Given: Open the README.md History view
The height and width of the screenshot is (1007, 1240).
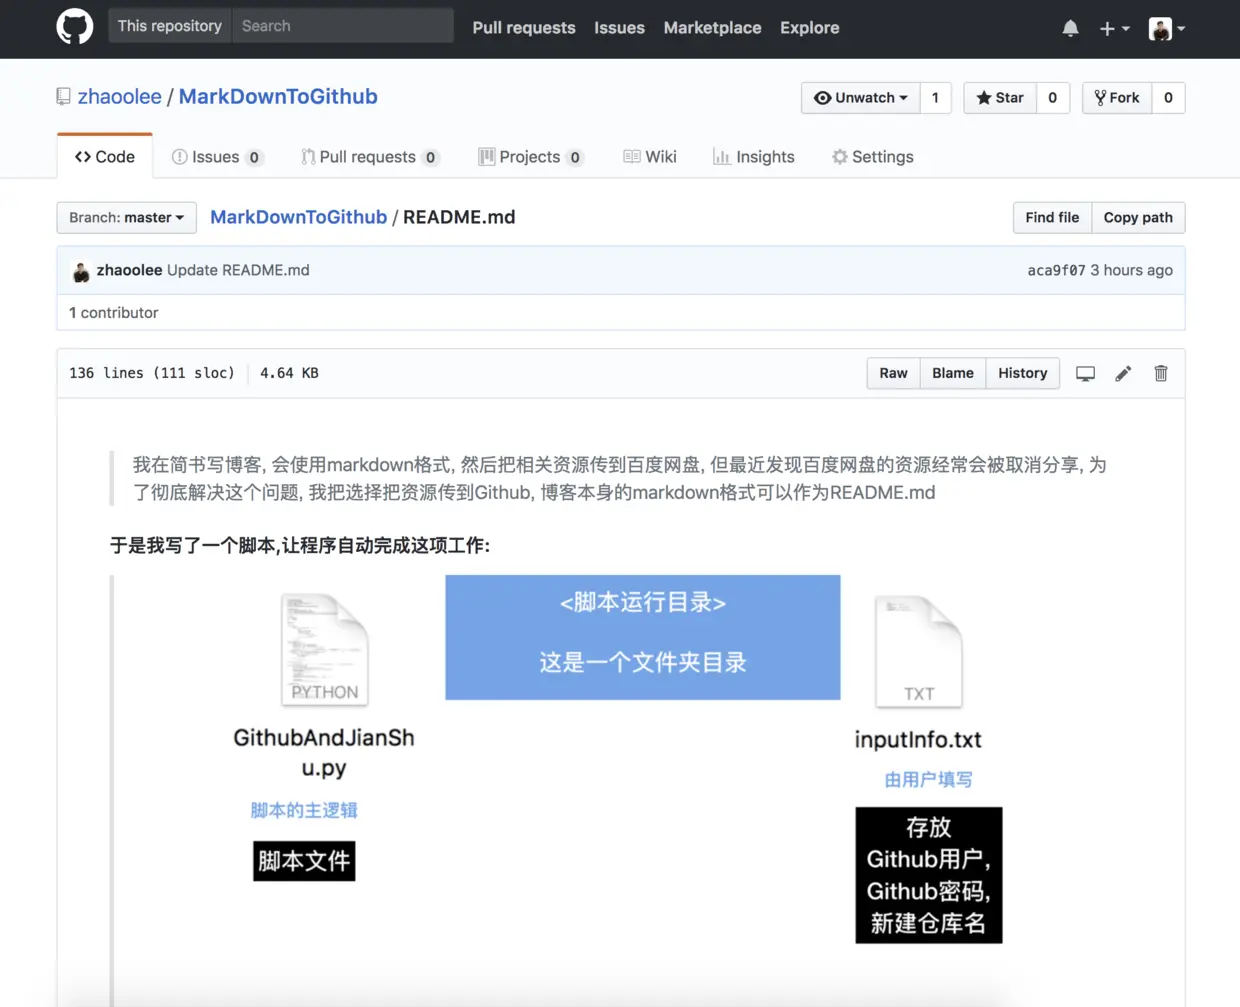Looking at the screenshot, I should (1022, 373).
